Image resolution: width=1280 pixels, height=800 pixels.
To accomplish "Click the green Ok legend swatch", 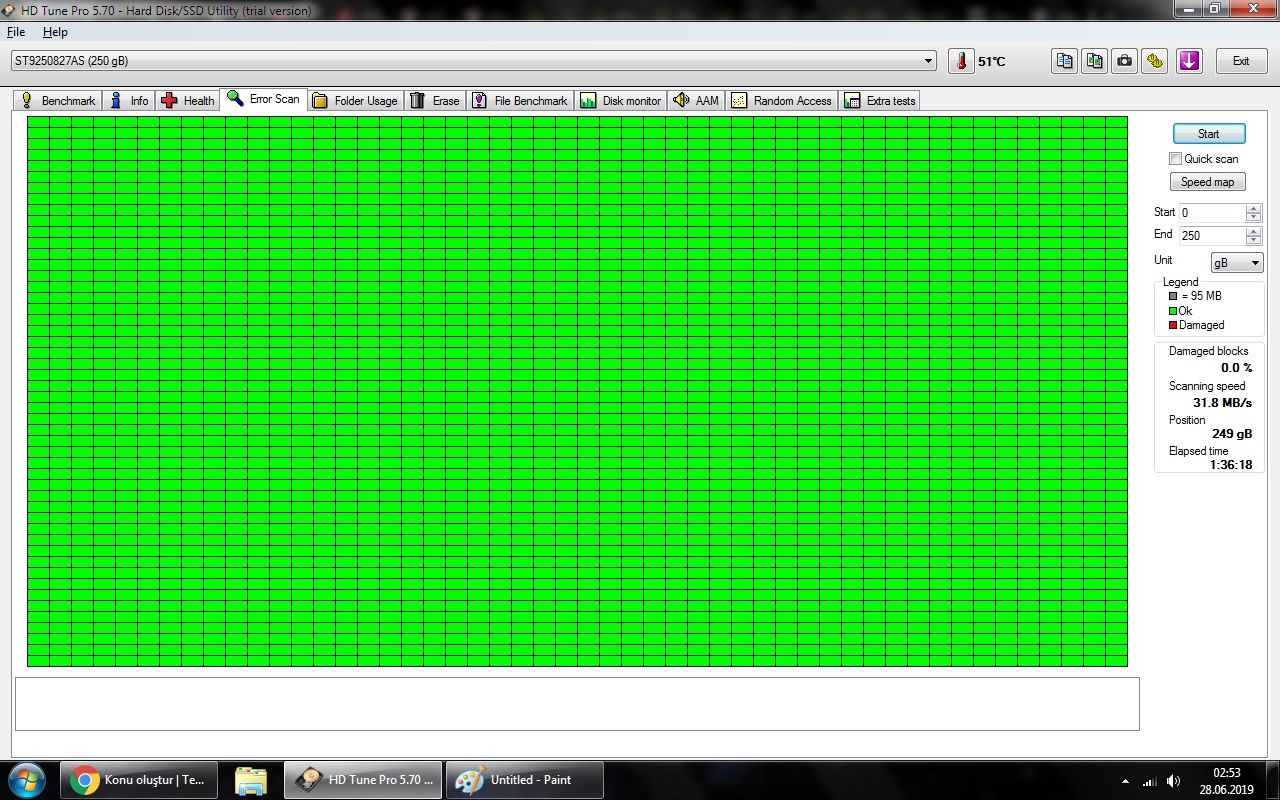I will (x=1173, y=311).
